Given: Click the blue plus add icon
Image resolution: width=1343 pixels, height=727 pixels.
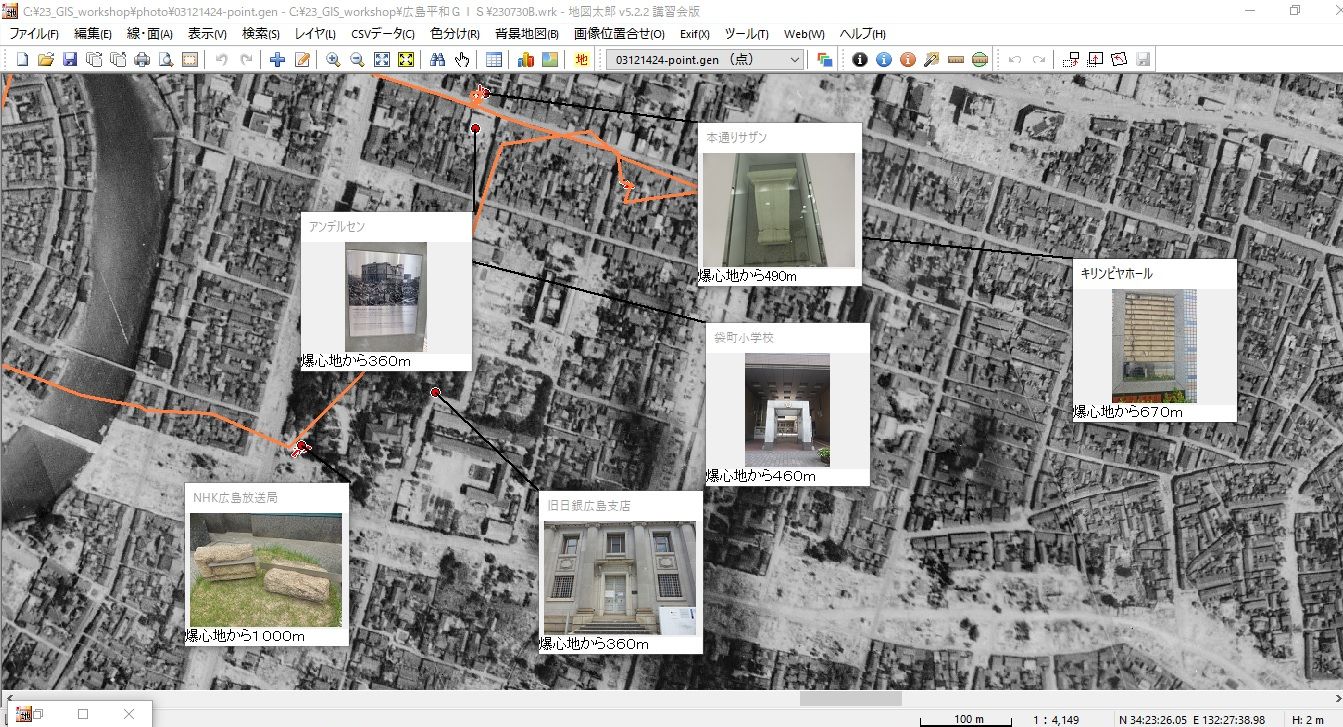Looking at the screenshot, I should pyautogui.click(x=278, y=60).
